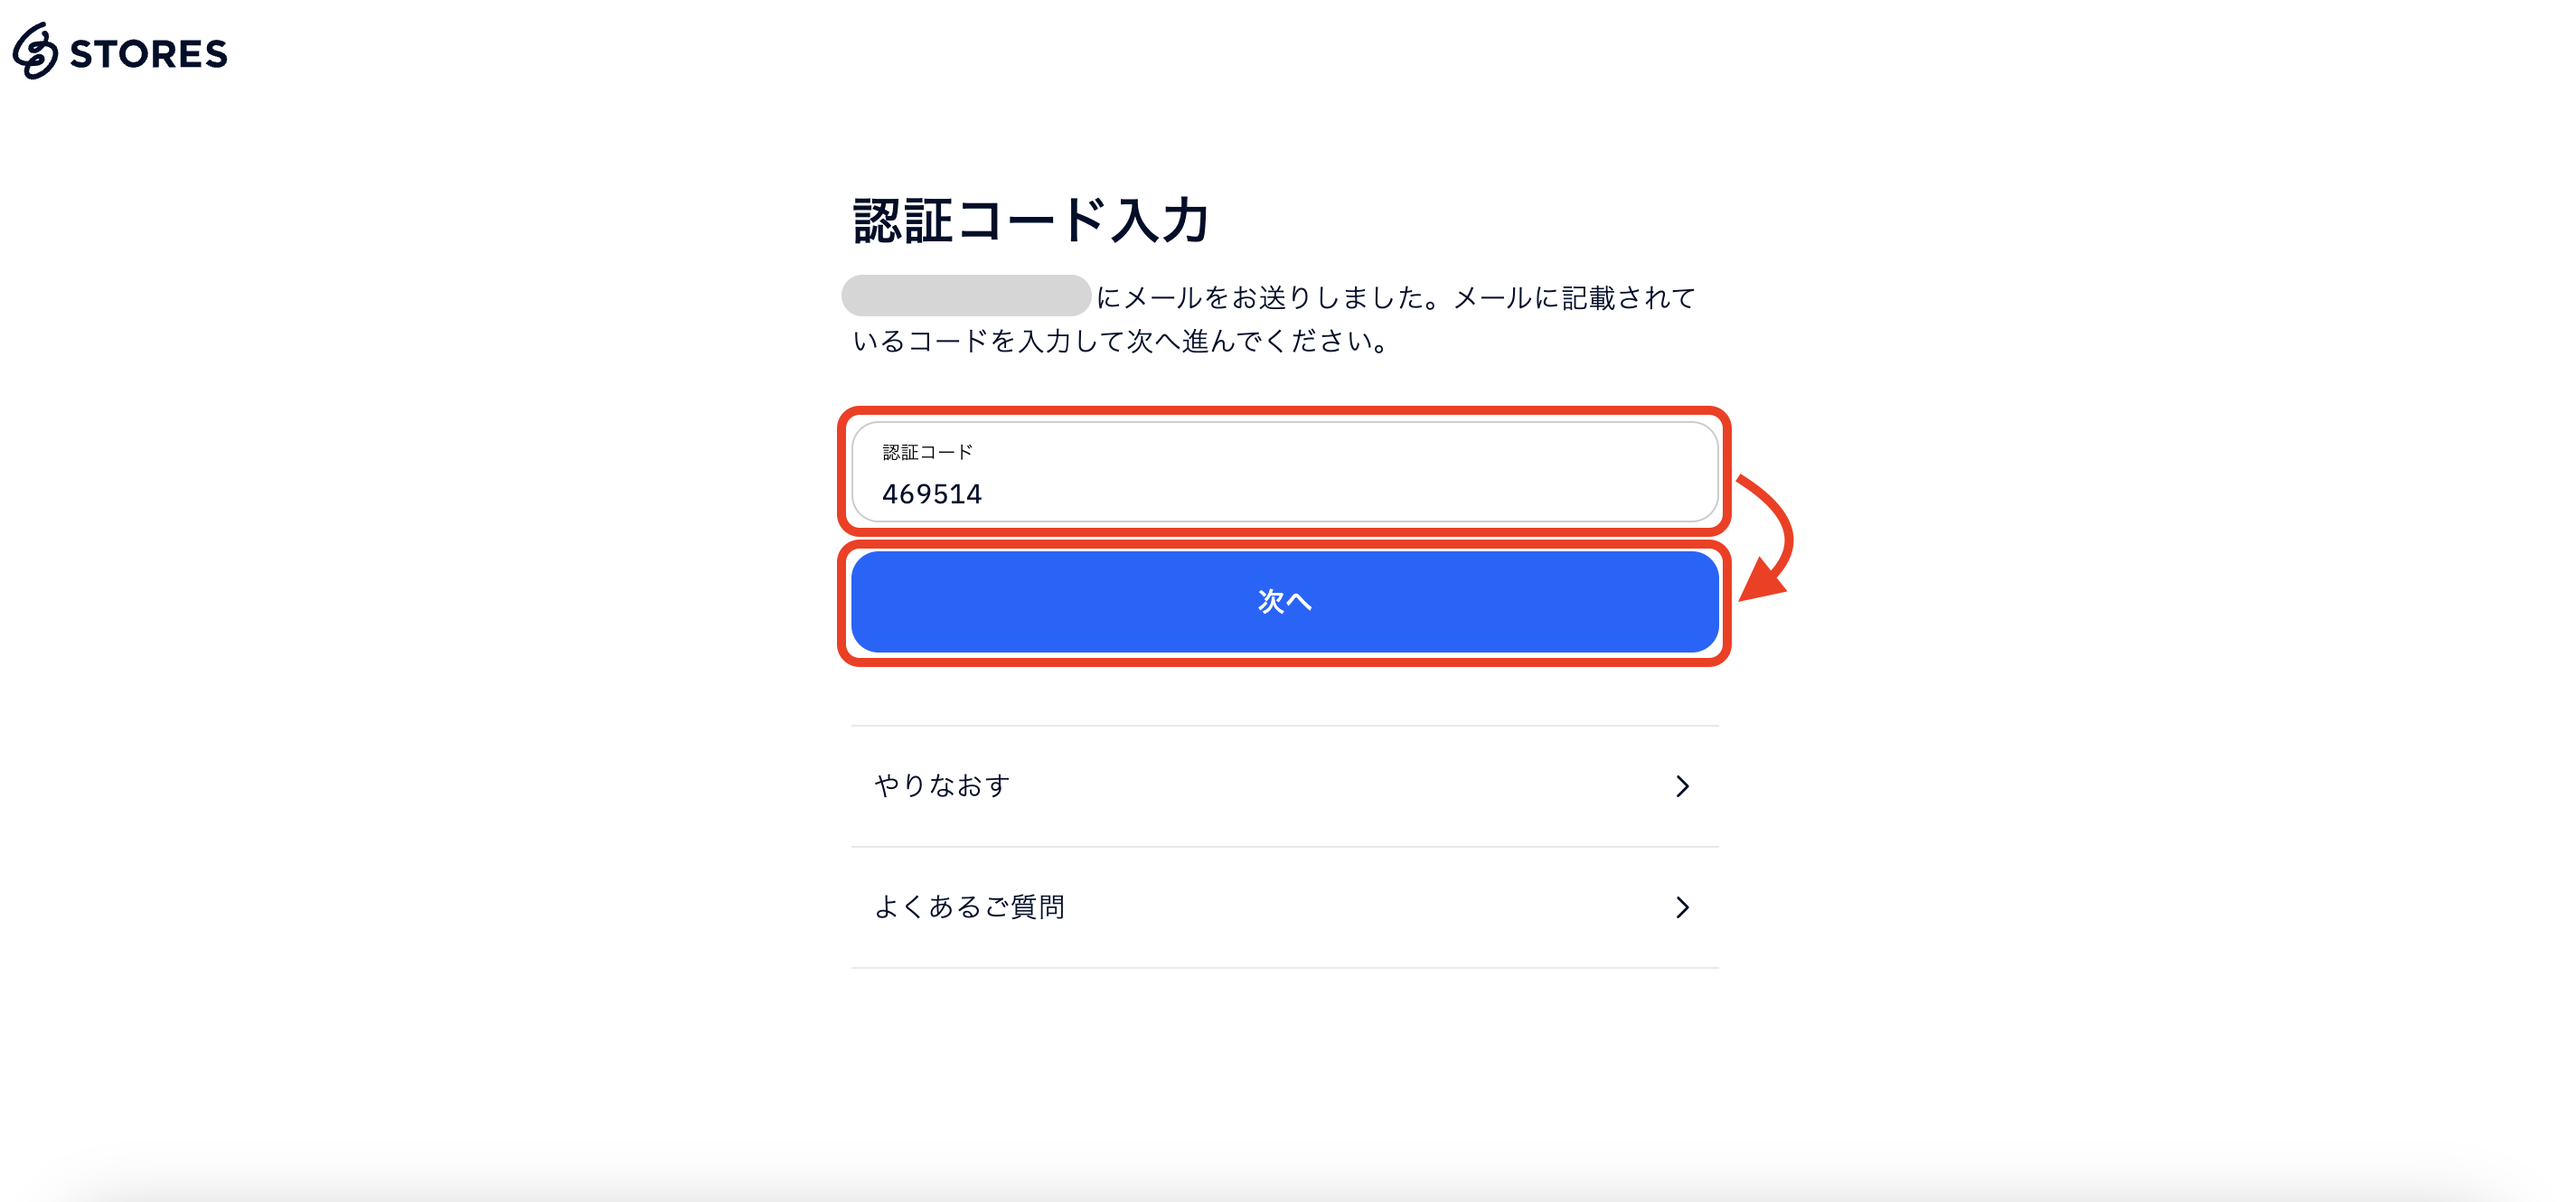
Task: Select the arrow icon on the やりなおす row
Action: (1684, 786)
